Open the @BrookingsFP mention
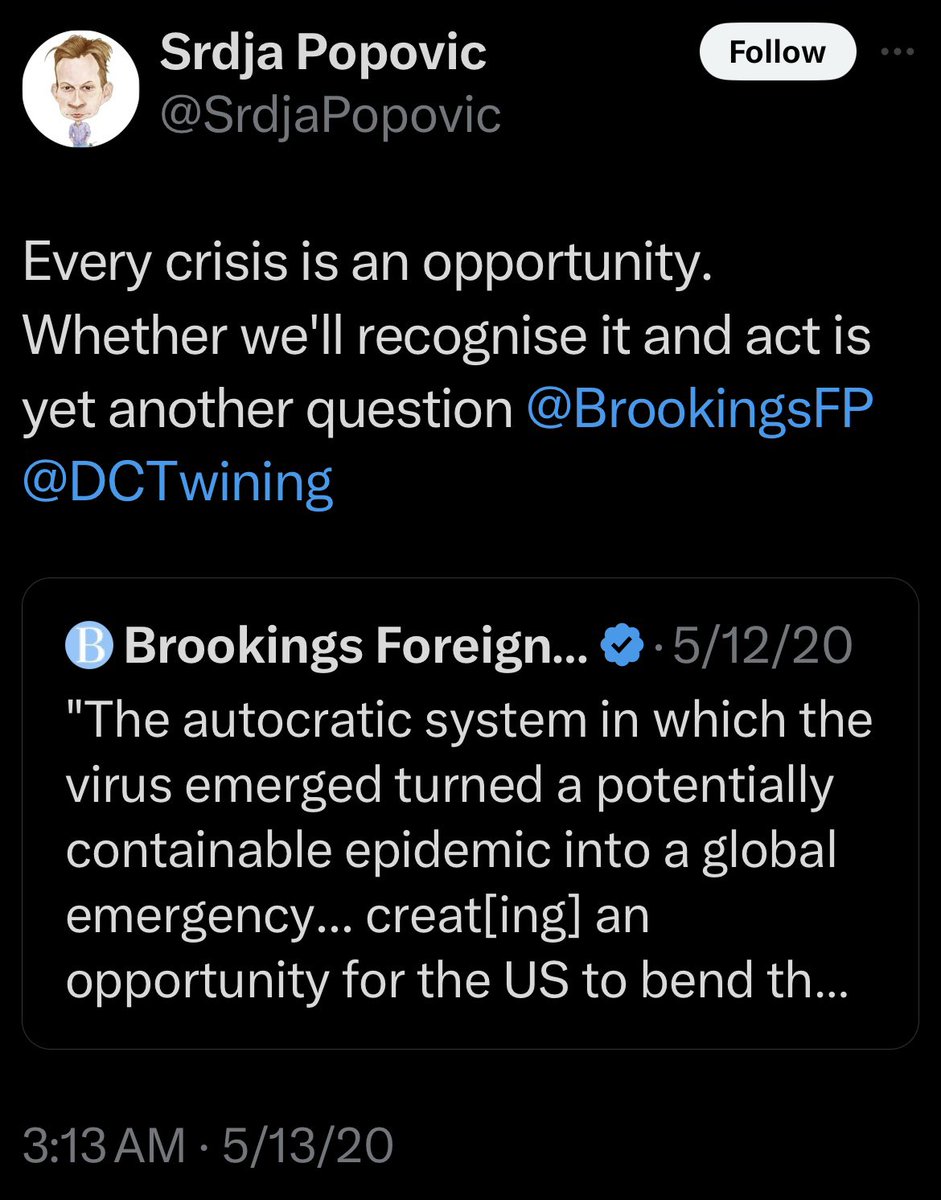The height and width of the screenshot is (1200, 941). [x=692, y=409]
